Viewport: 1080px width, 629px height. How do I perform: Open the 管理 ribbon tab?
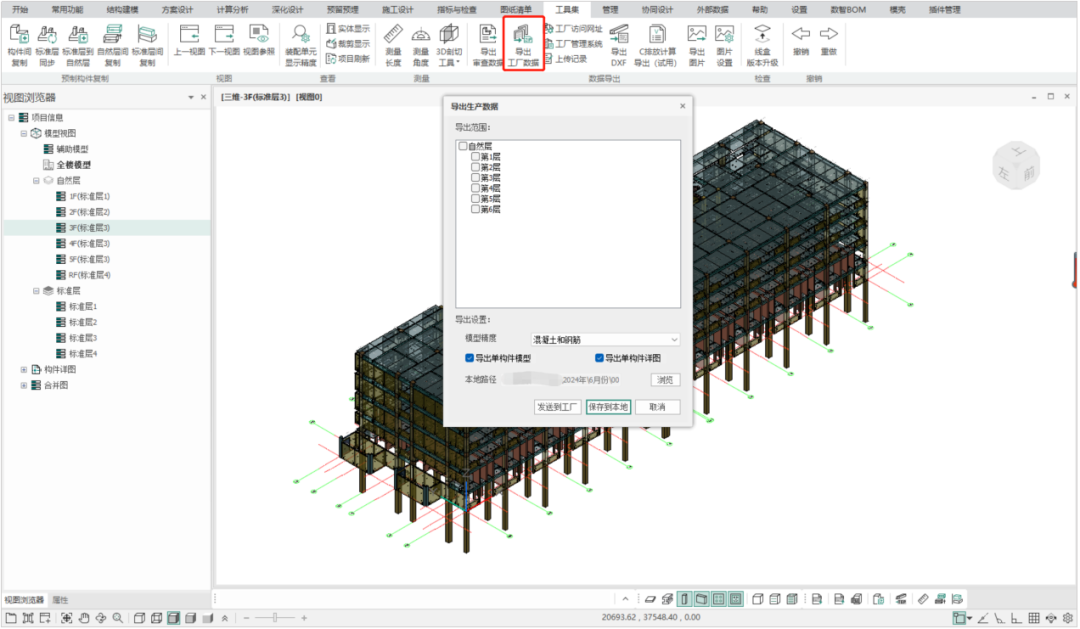[x=610, y=10]
